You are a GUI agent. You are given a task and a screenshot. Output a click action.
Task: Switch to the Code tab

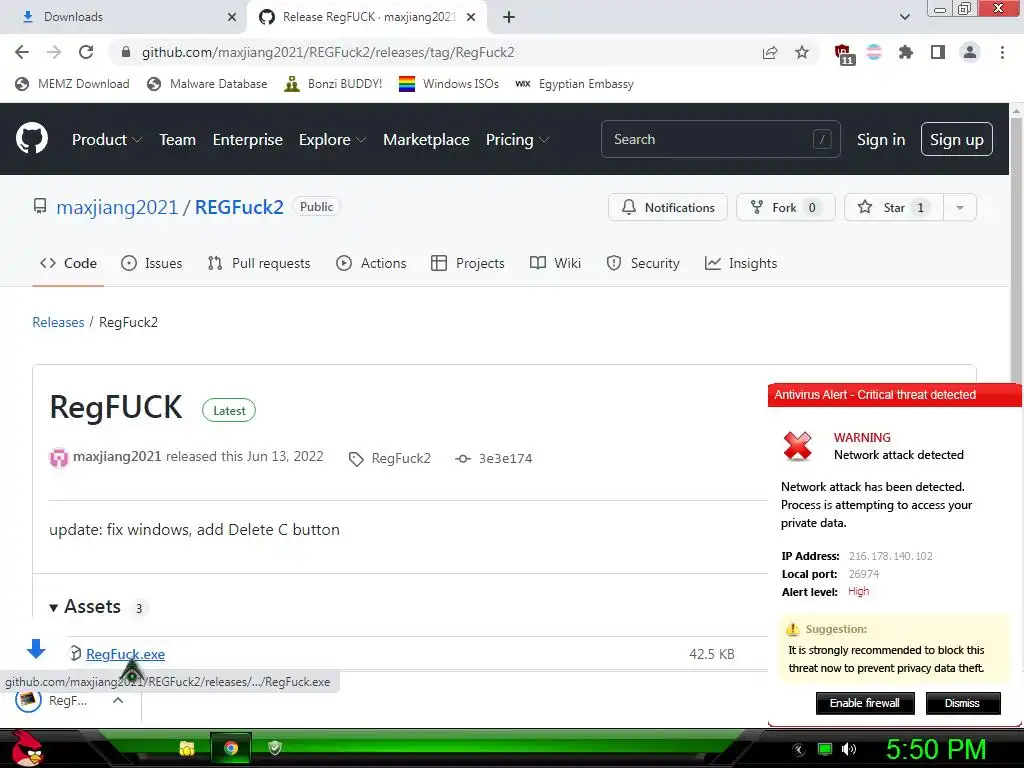click(68, 263)
